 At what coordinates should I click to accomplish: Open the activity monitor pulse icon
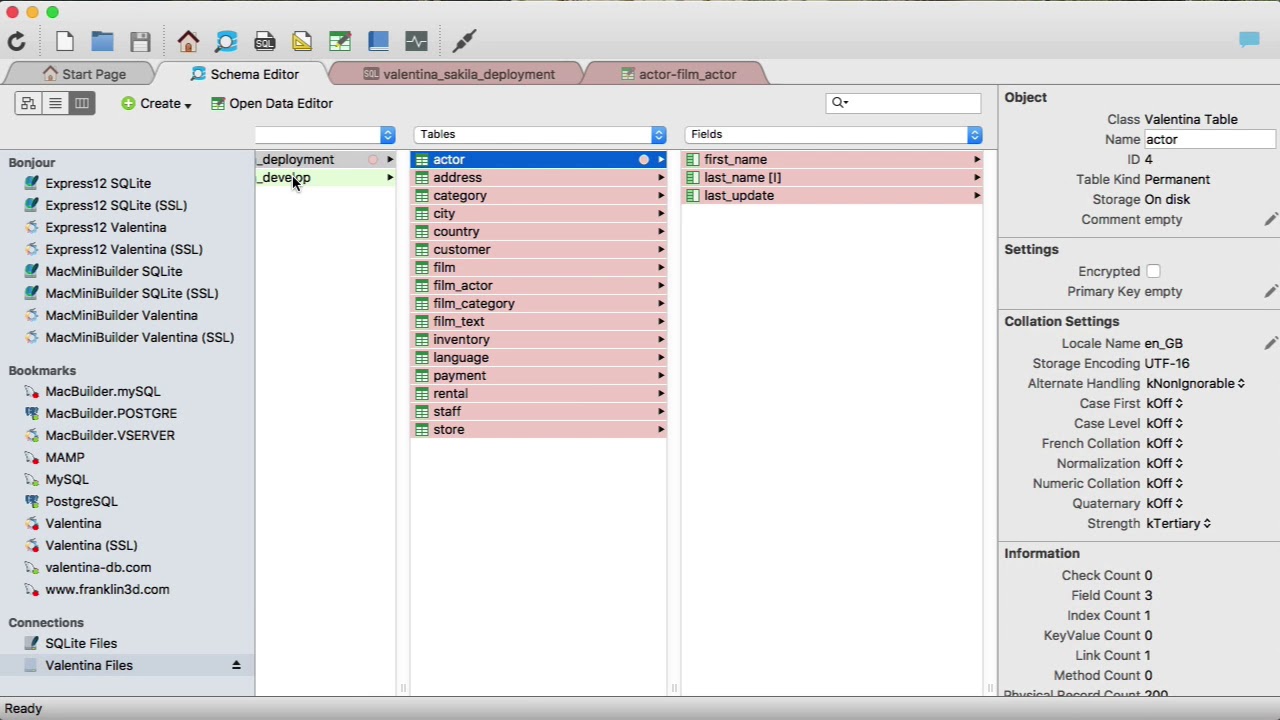coord(416,41)
